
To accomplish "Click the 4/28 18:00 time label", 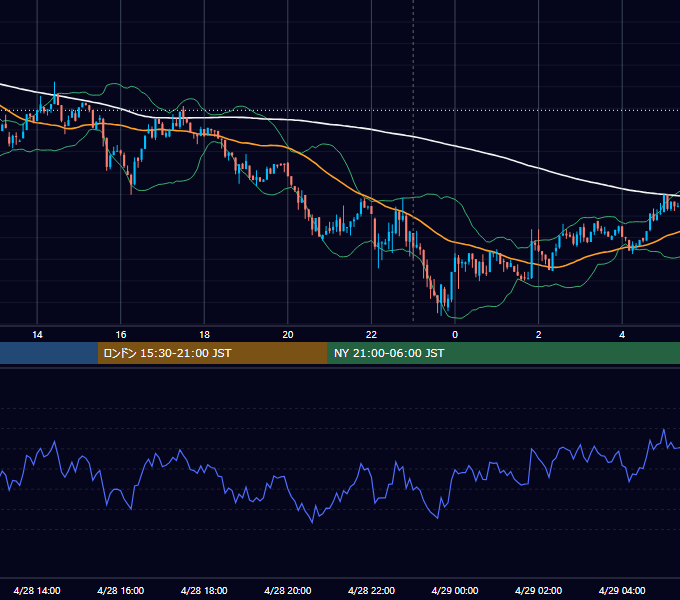I will coord(204,590).
